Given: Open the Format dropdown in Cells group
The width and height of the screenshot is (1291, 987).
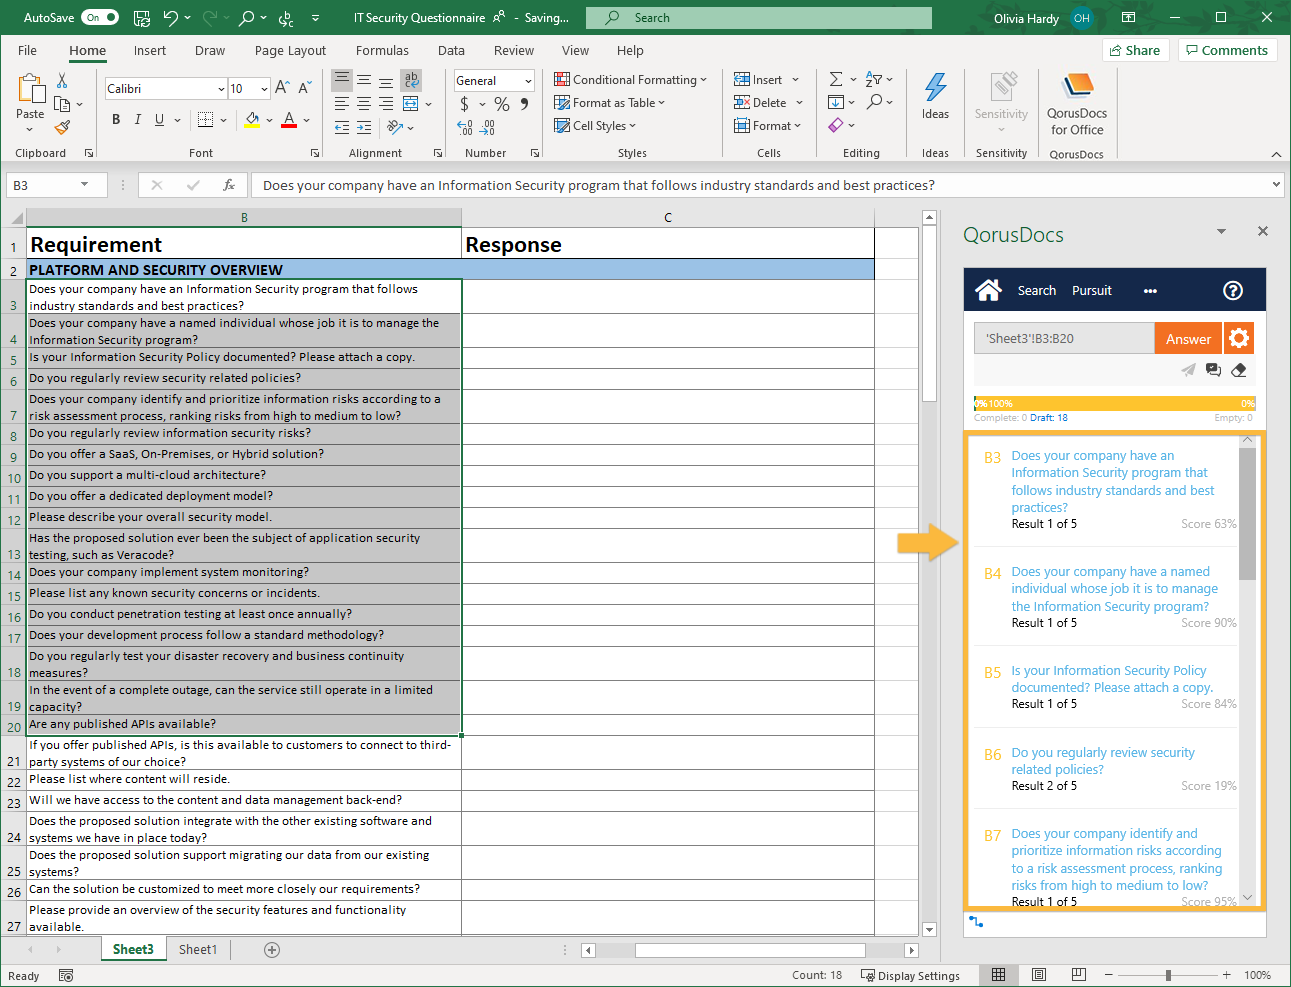Looking at the screenshot, I should click(768, 126).
